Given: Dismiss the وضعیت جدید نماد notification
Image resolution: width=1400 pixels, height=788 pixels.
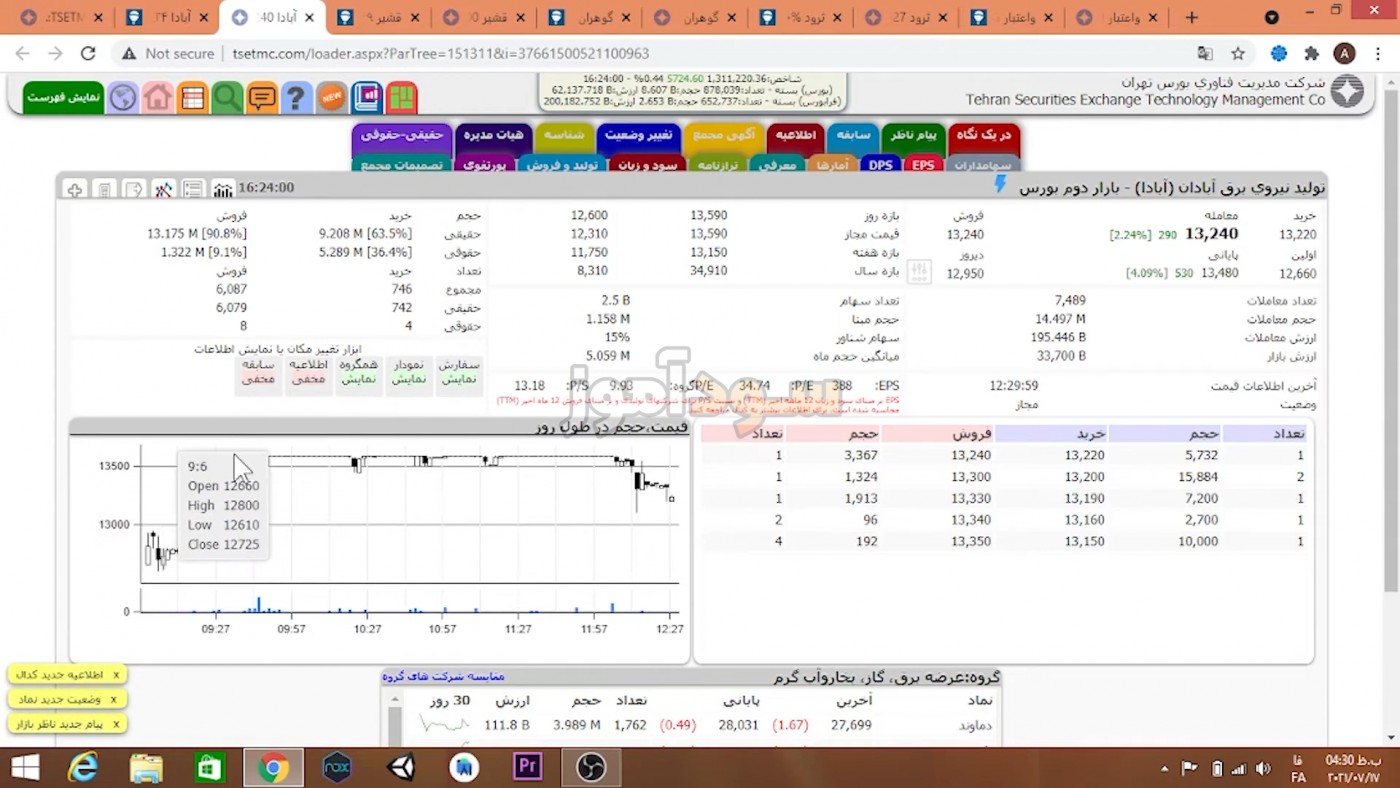Looking at the screenshot, I should (x=115, y=700).
